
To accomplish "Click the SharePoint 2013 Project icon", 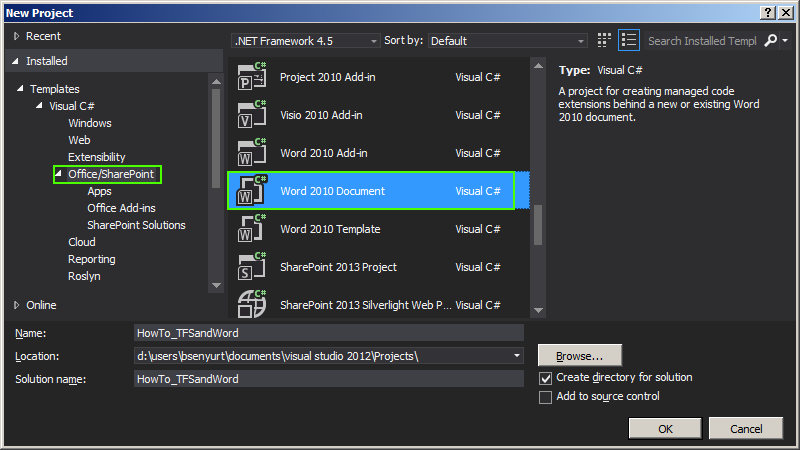I will [x=251, y=267].
